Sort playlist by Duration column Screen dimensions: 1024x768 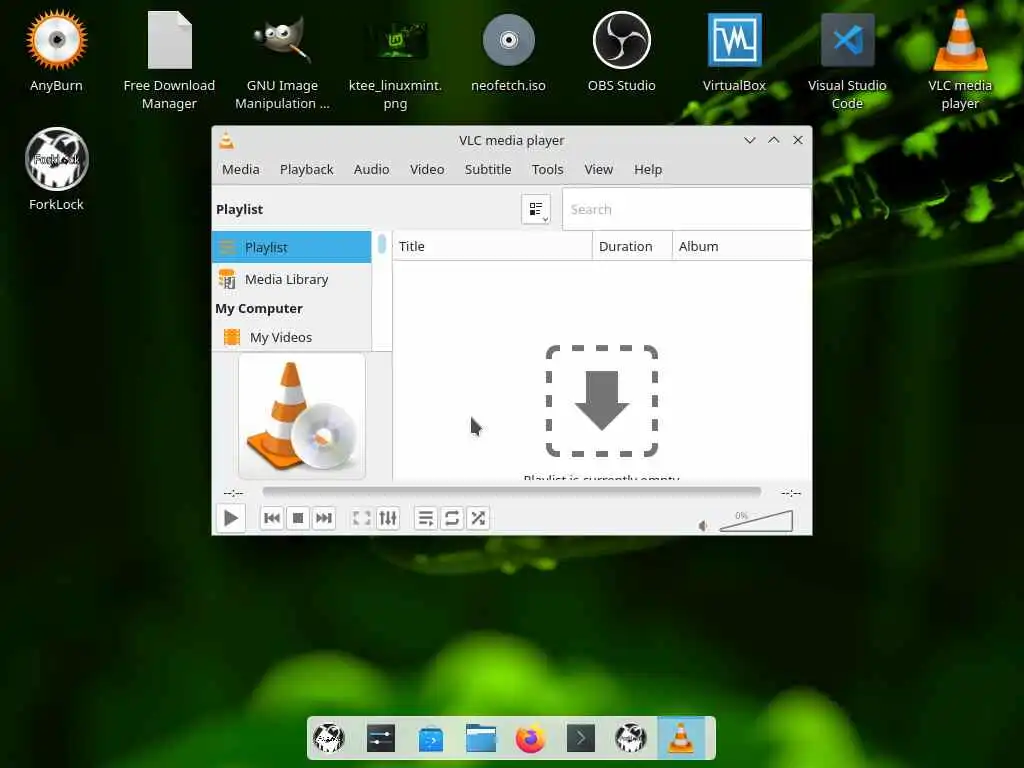[632, 246]
